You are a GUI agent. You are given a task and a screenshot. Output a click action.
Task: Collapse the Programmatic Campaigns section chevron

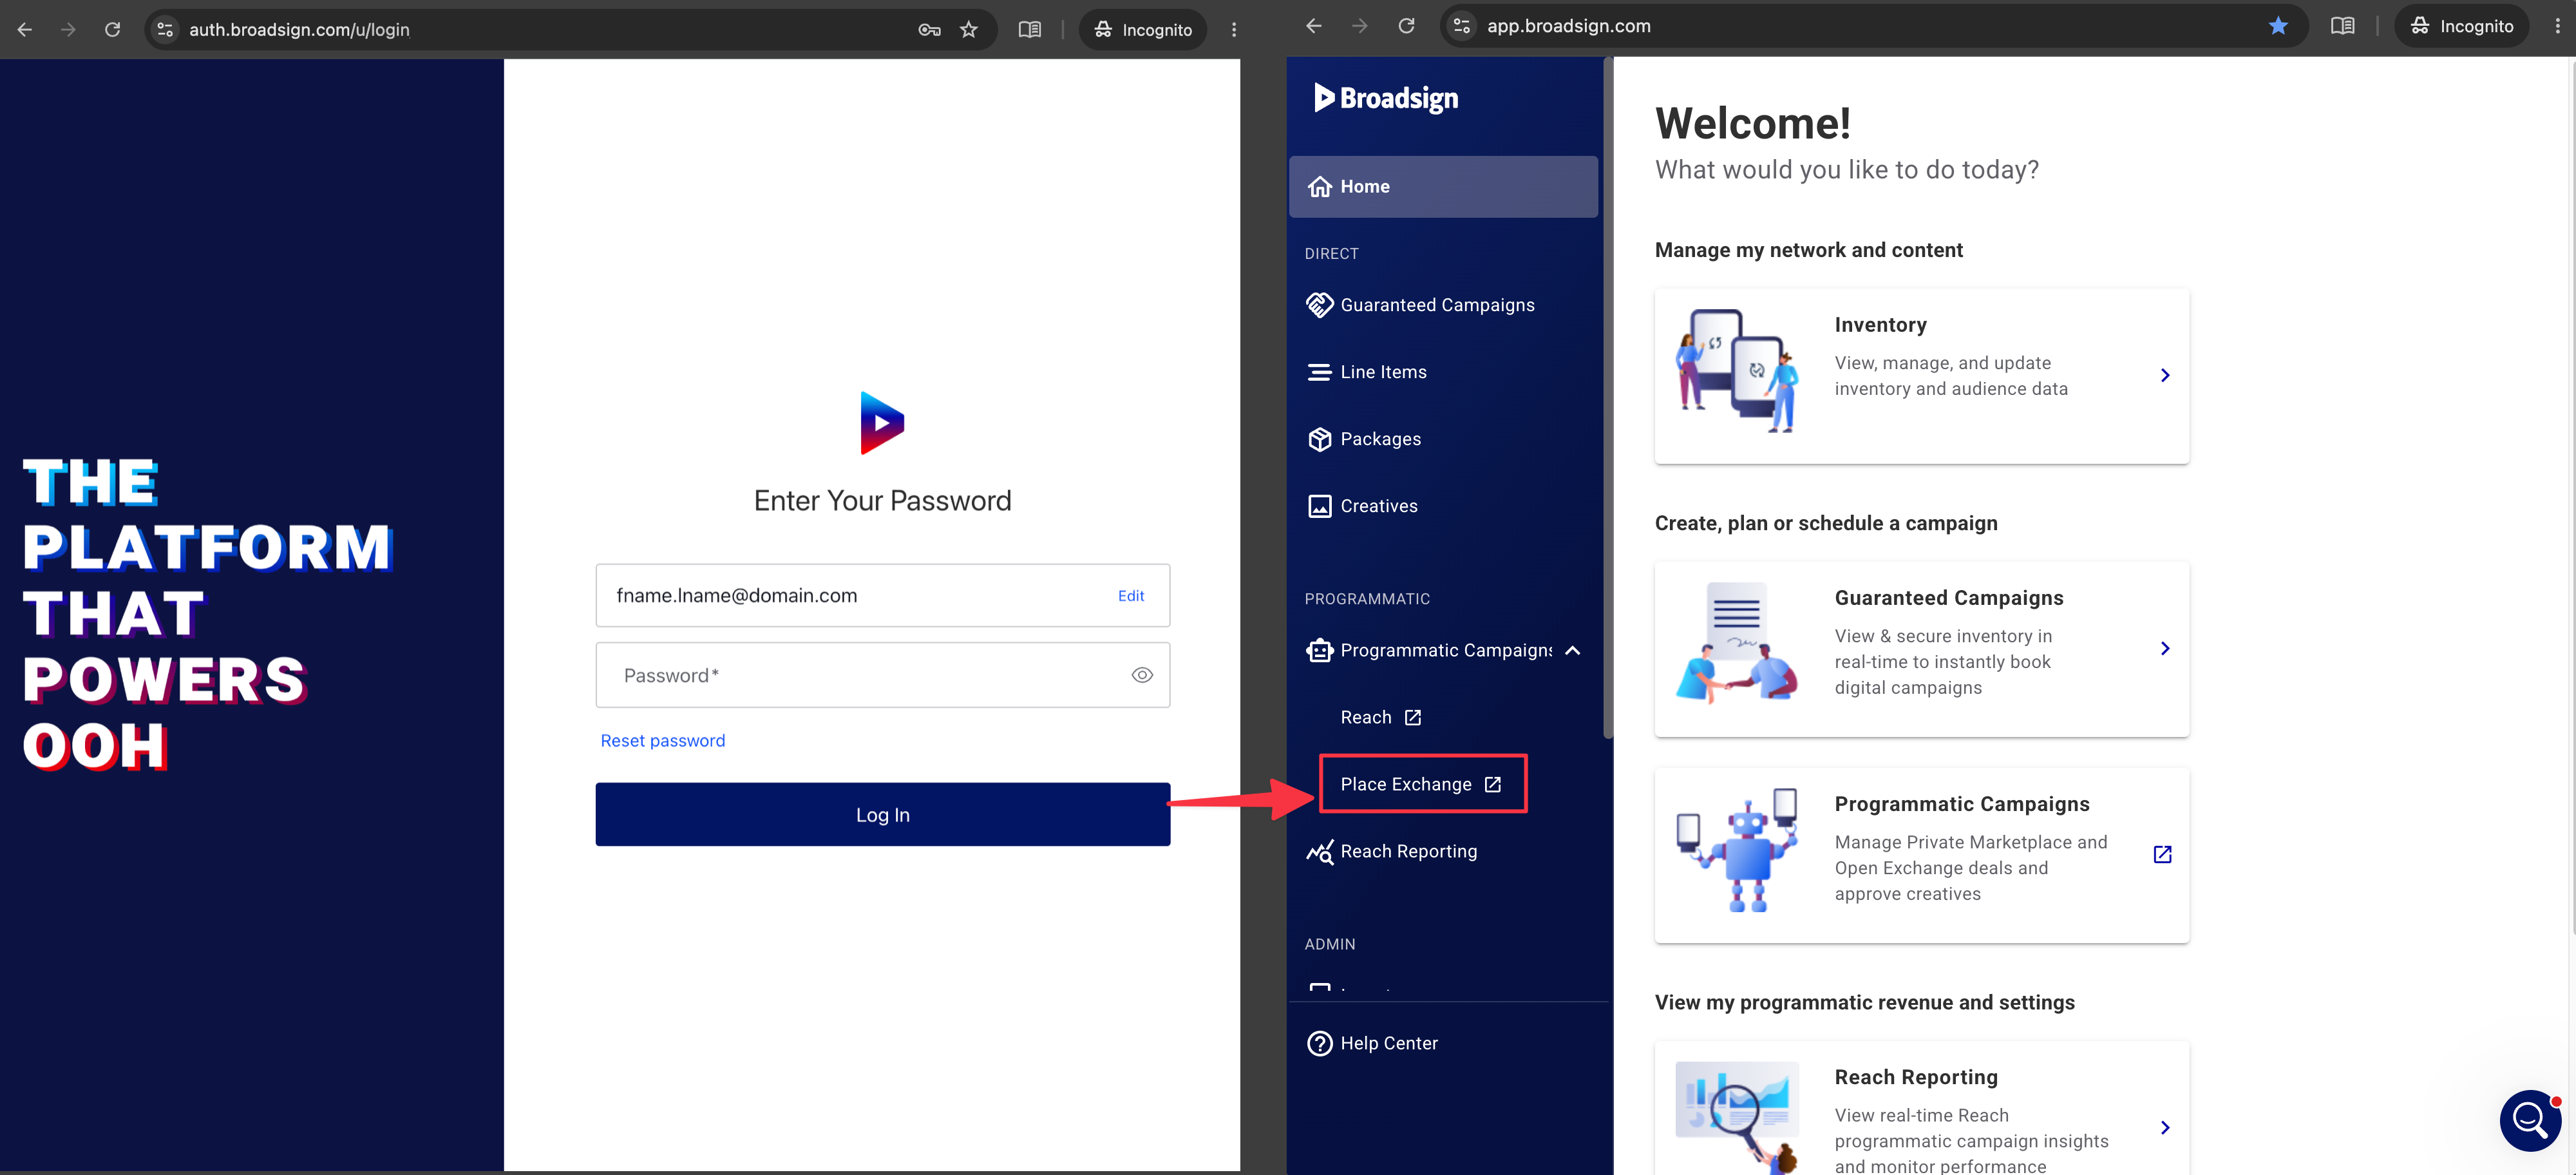(x=1573, y=651)
